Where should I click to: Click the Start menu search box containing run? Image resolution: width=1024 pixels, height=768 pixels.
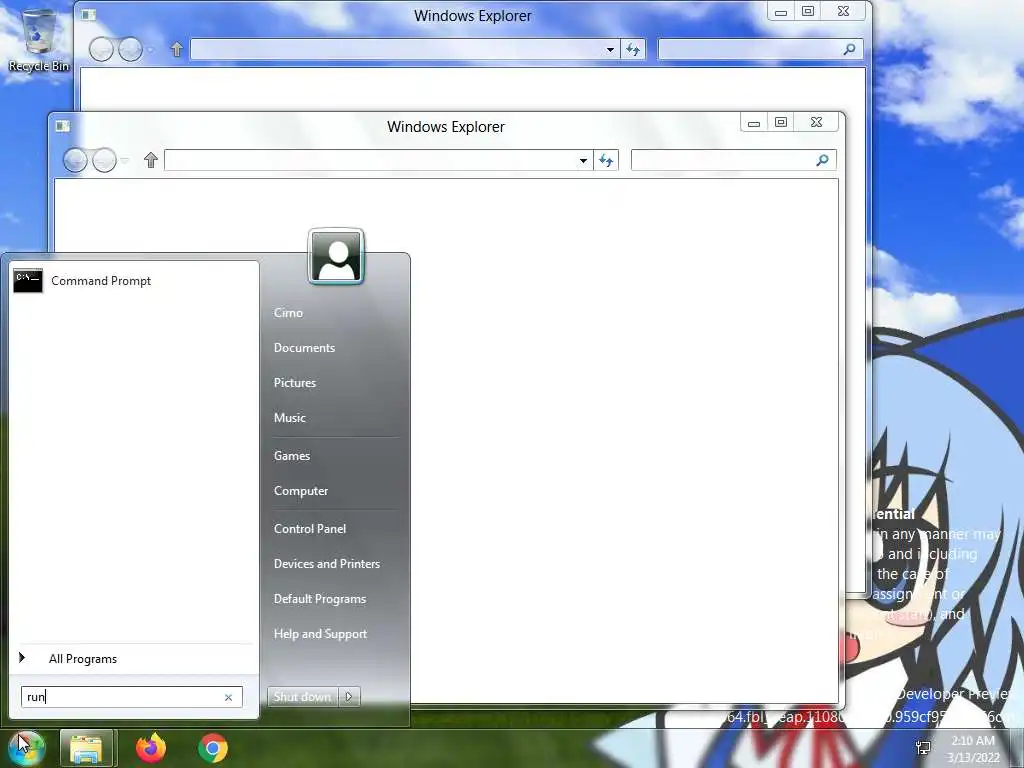tap(131, 697)
